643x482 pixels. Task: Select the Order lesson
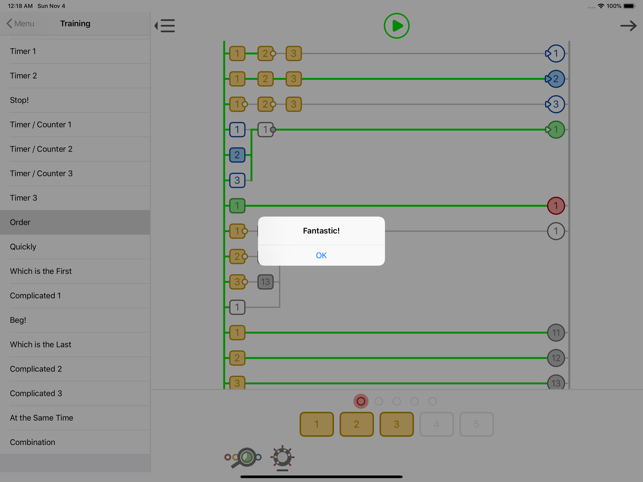(75, 222)
